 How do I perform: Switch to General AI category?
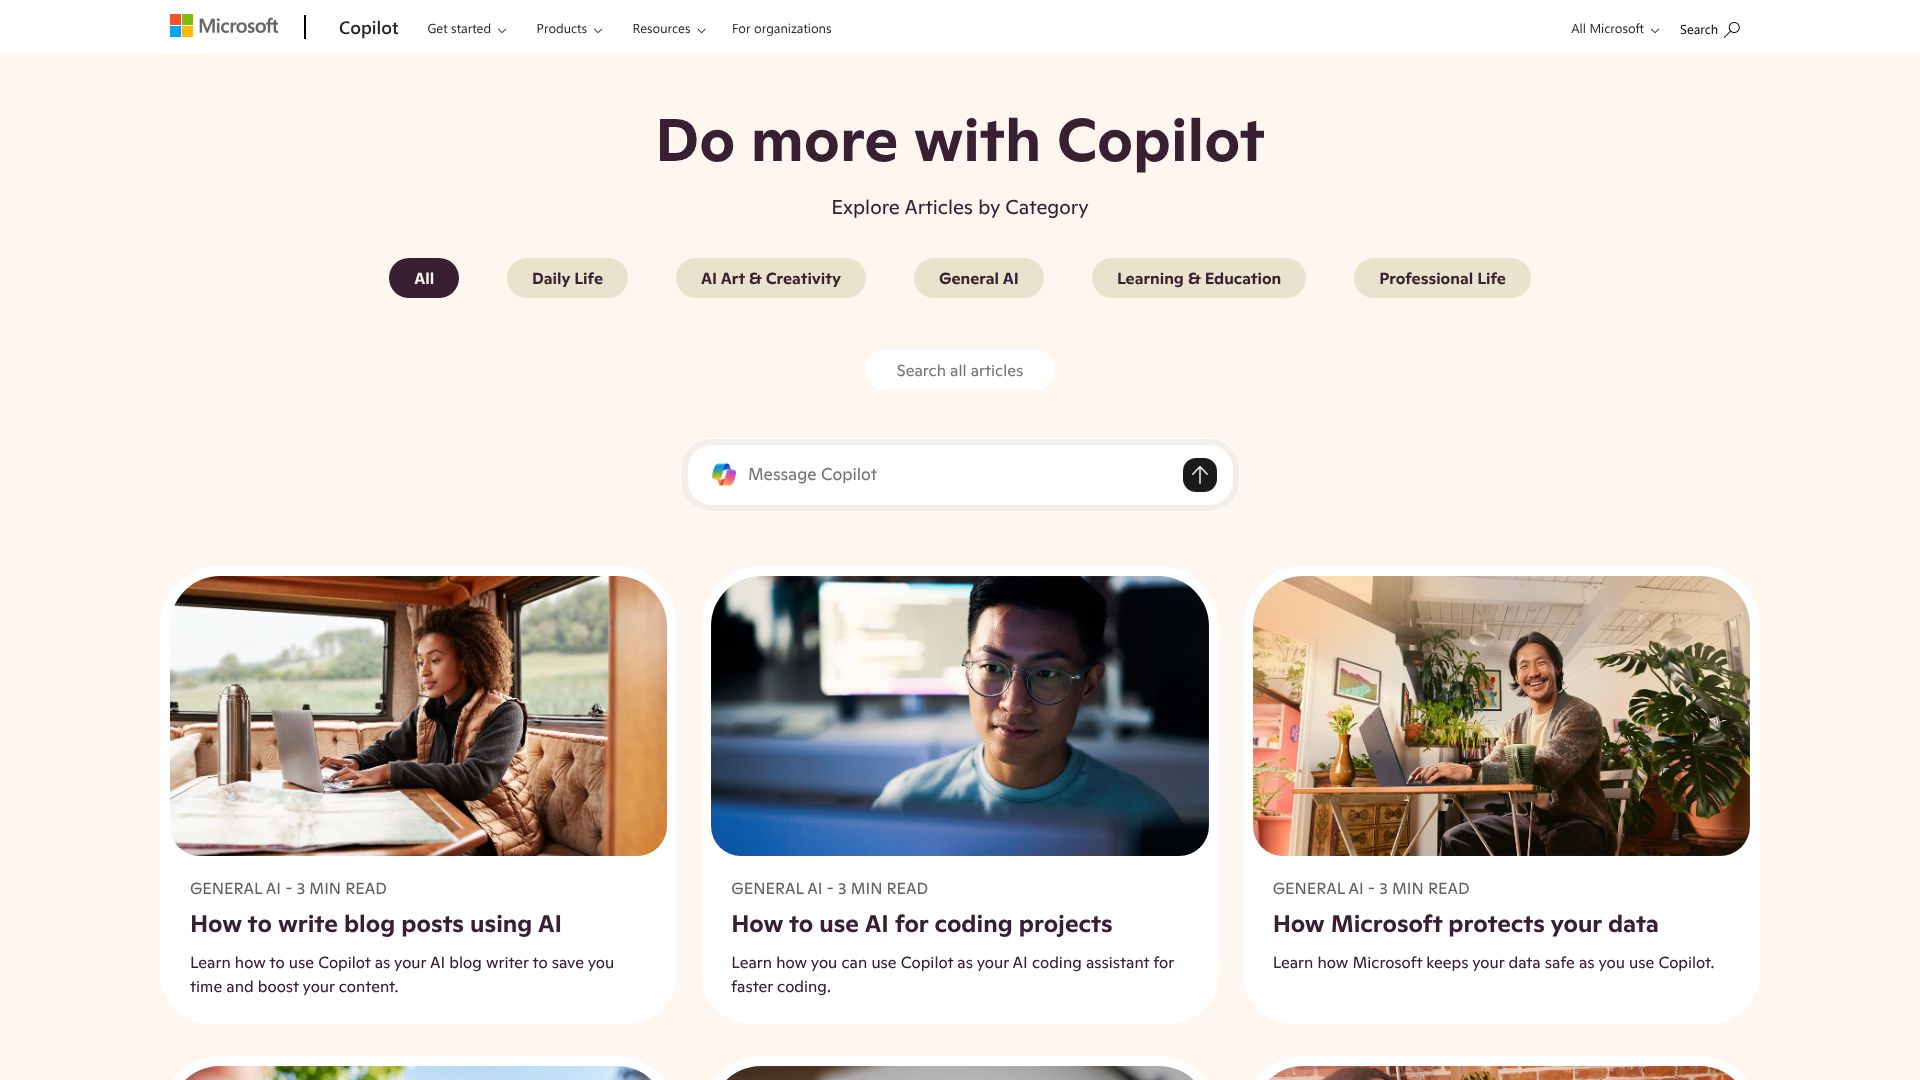pos(979,278)
